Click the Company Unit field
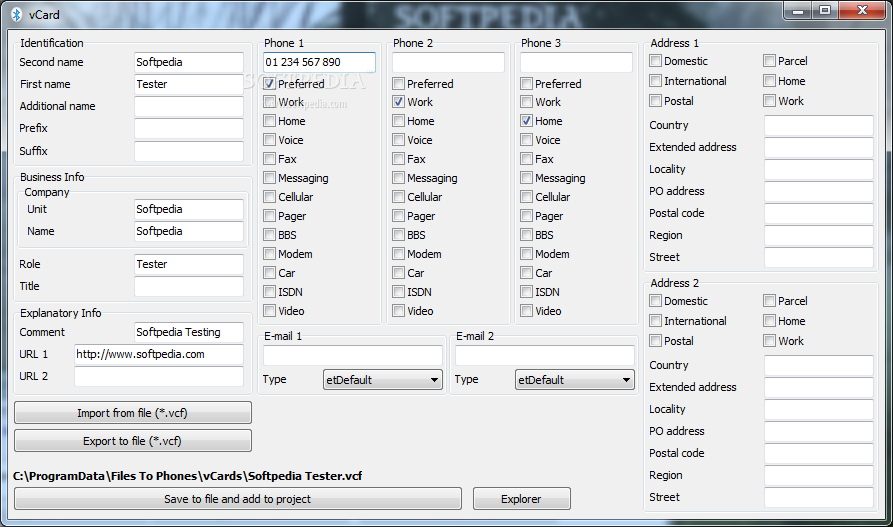 pyautogui.click(x=189, y=209)
